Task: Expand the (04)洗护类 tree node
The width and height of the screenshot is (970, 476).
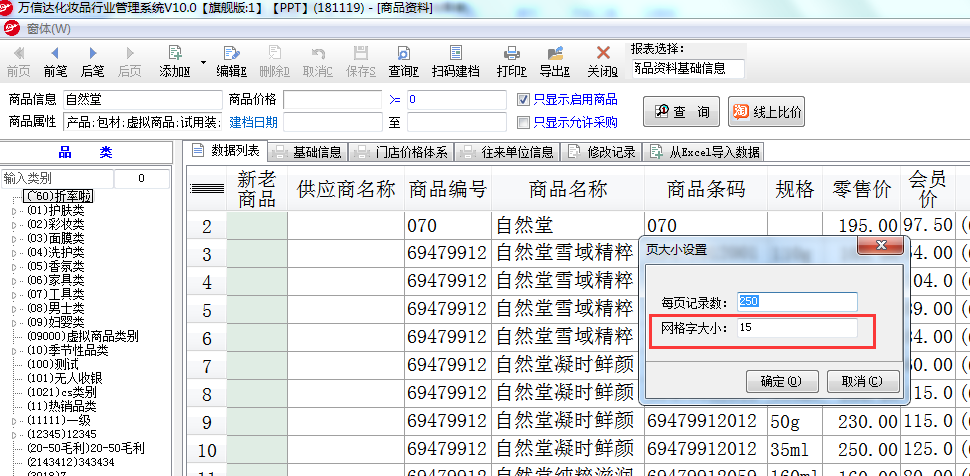Action: coord(14,253)
